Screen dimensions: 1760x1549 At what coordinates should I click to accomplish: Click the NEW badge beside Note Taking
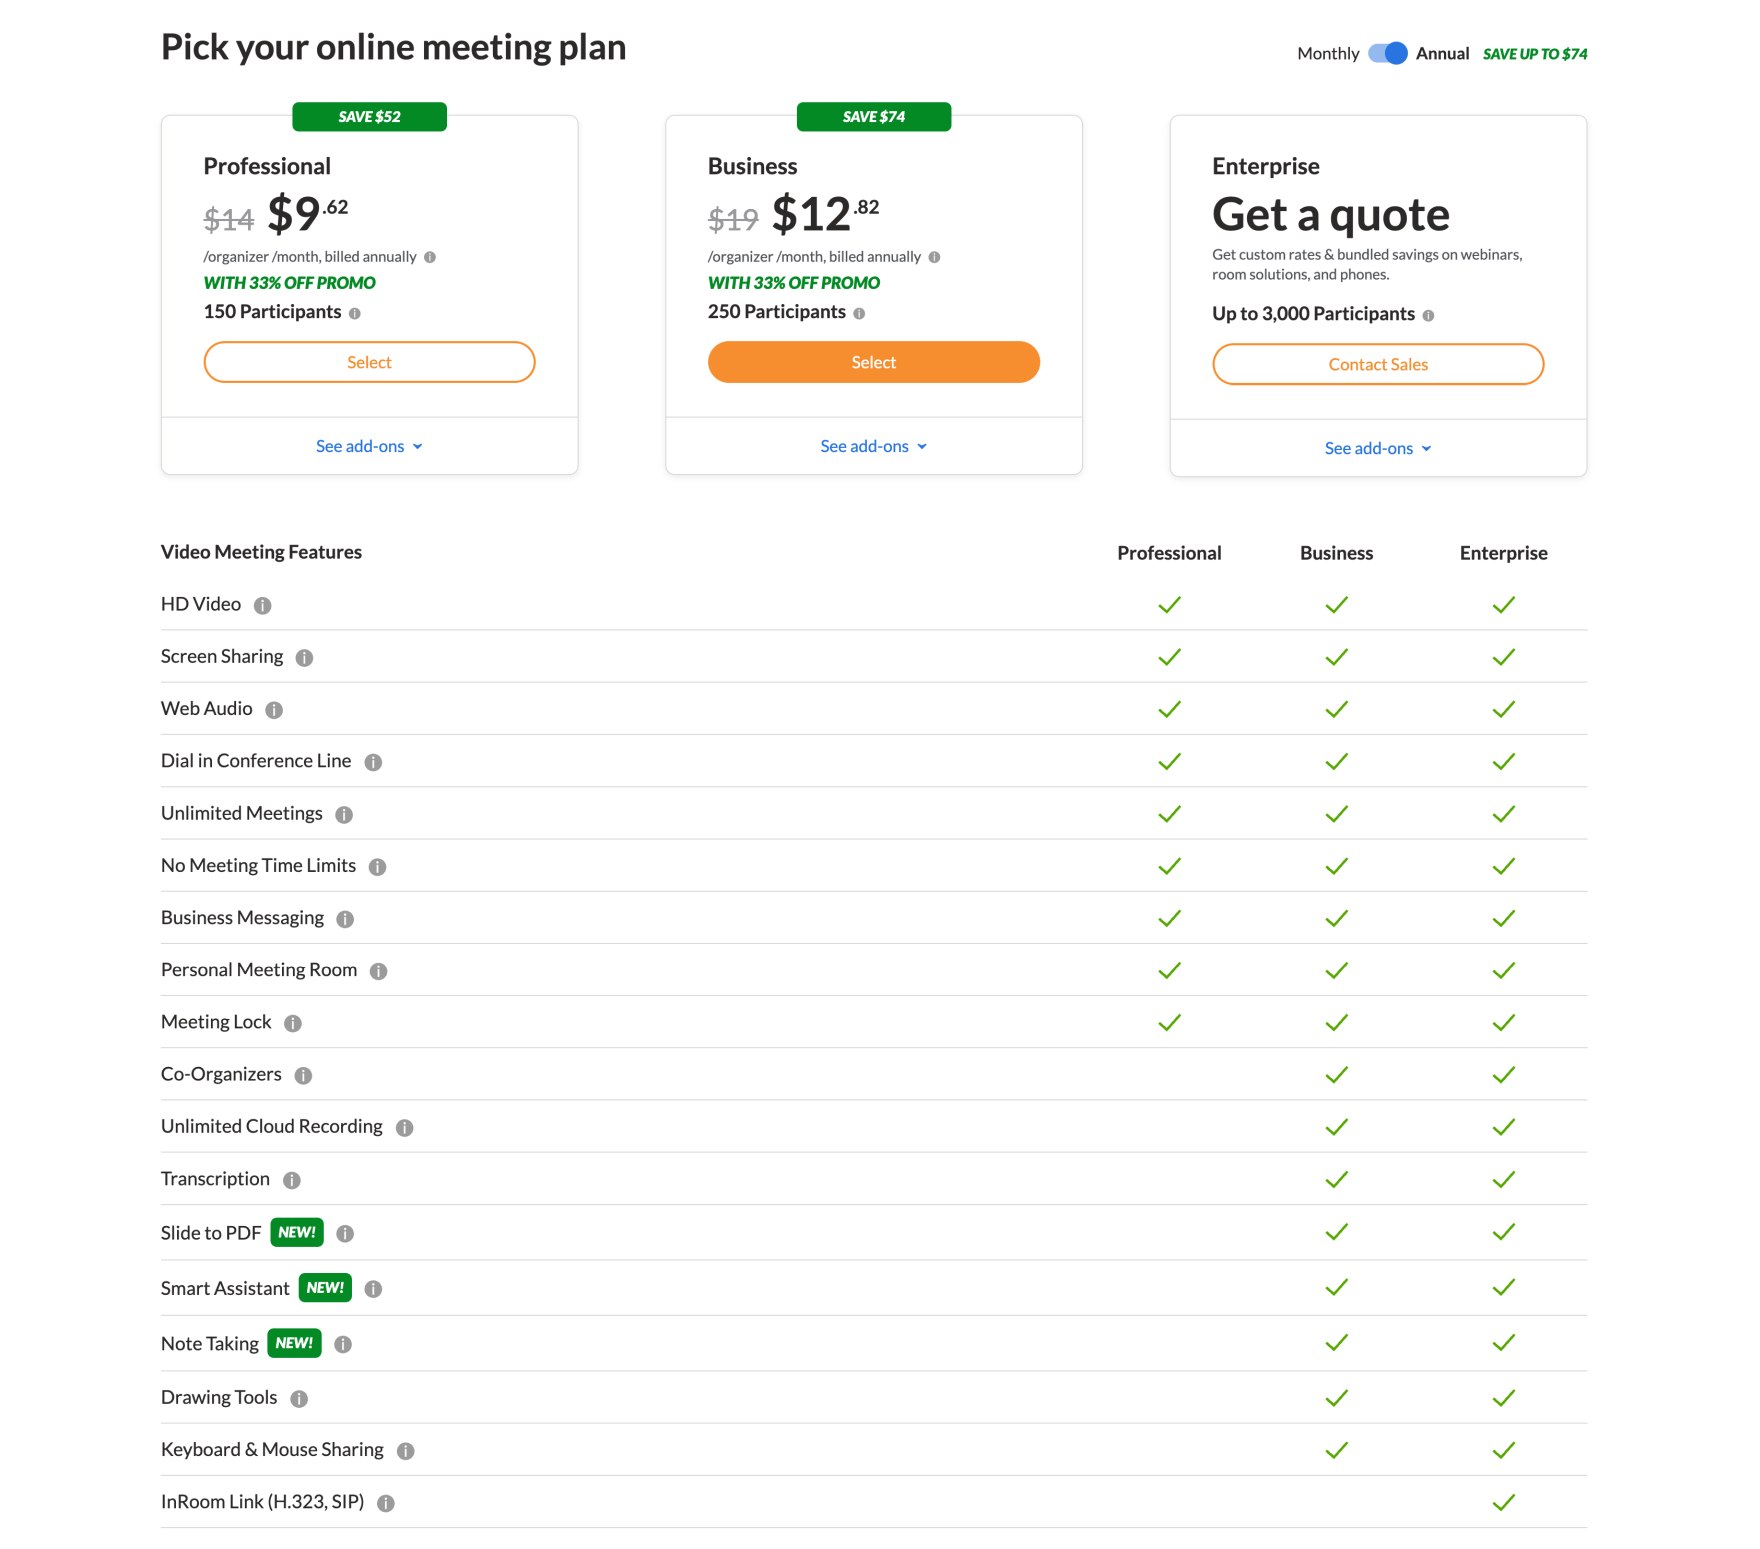(295, 1343)
